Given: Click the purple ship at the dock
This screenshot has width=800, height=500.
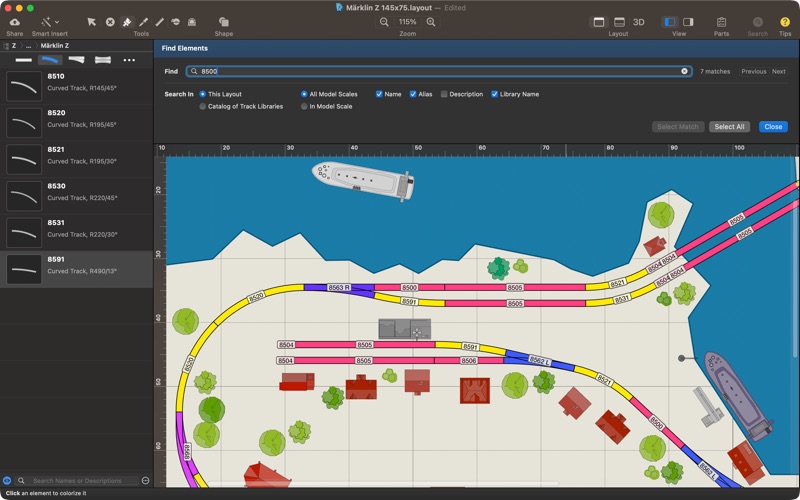Looking at the screenshot, I should tap(738, 395).
